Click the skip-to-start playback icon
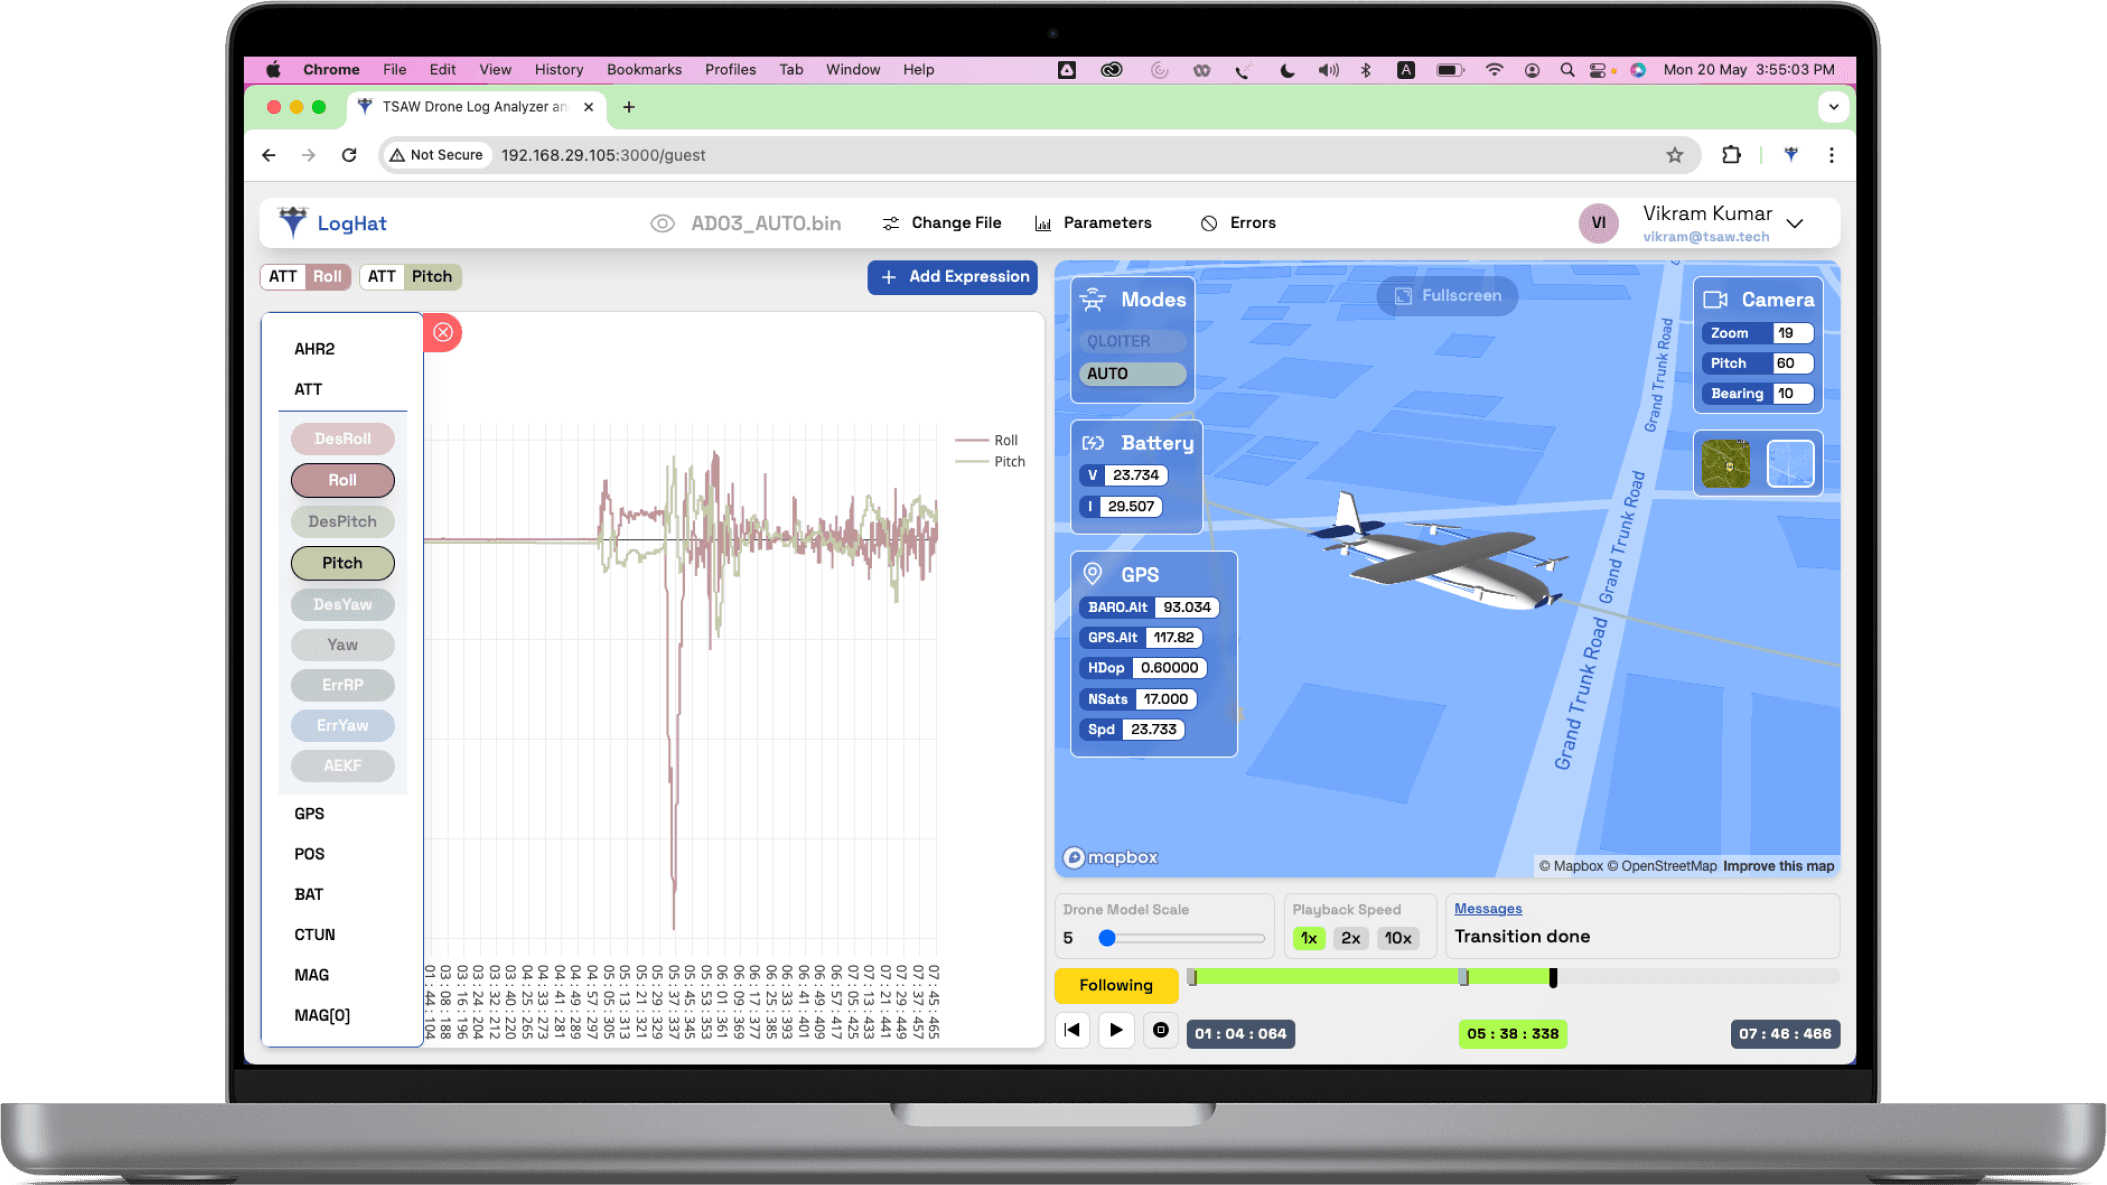The height and width of the screenshot is (1185, 2107). (1072, 1030)
